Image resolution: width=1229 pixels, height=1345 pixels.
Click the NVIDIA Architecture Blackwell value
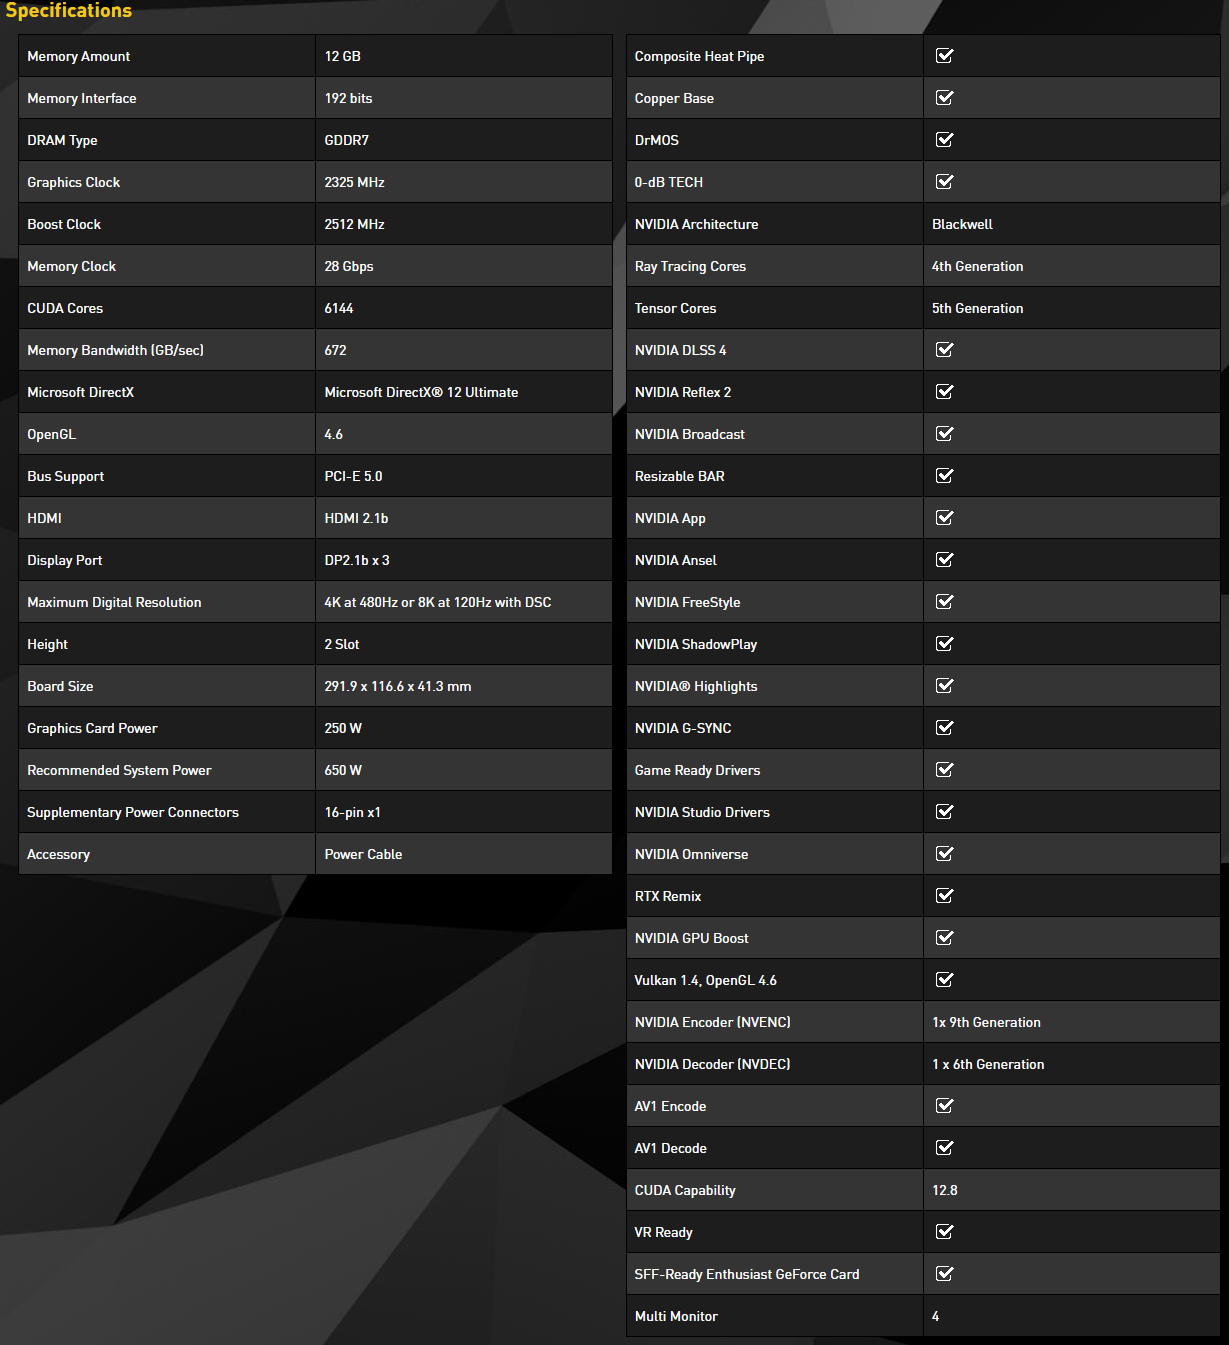pos(962,225)
